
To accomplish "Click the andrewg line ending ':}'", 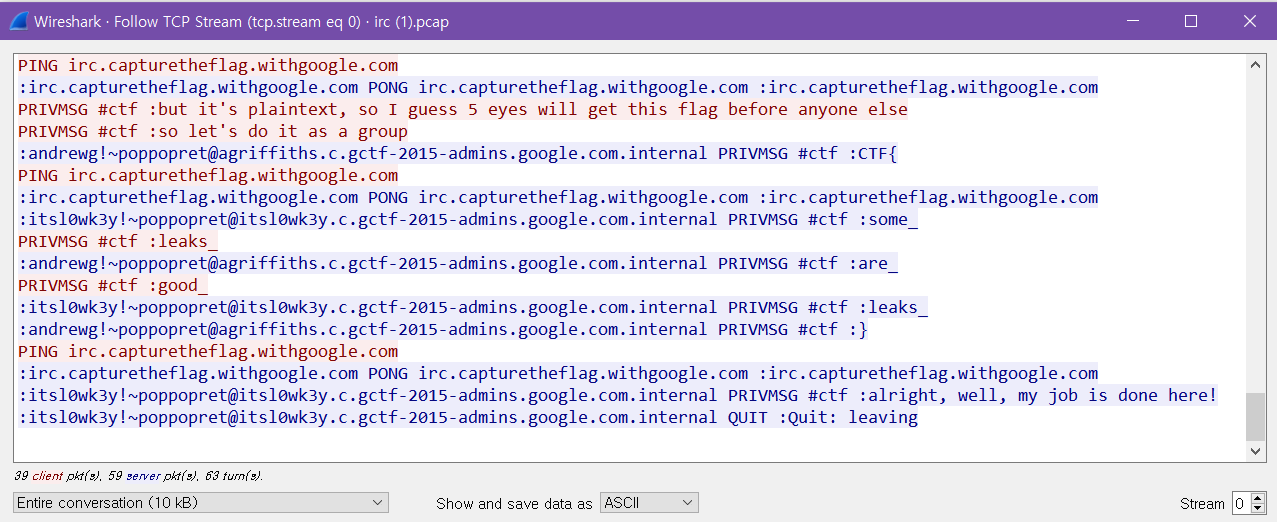I will pyautogui.click(x=443, y=330).
